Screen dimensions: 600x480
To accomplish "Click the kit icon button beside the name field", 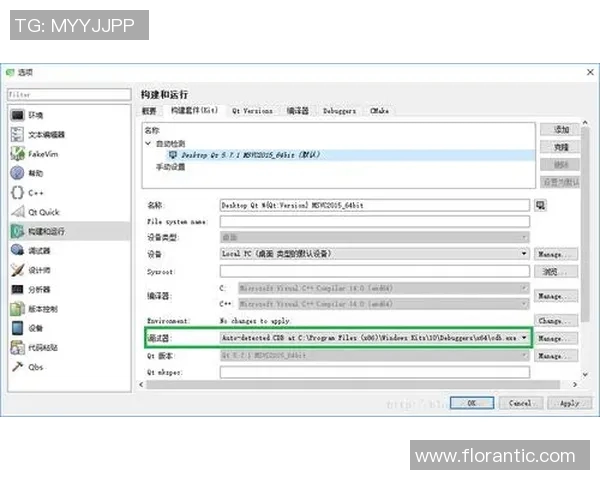I will pos(540,206).
